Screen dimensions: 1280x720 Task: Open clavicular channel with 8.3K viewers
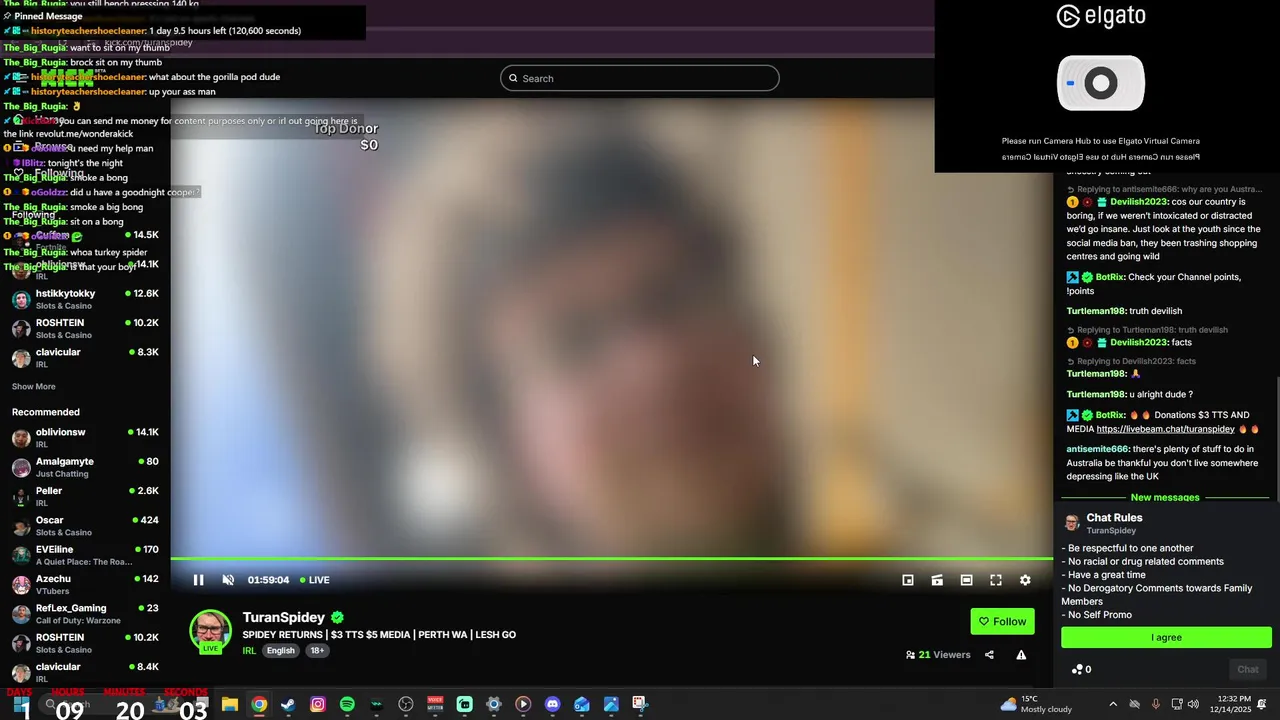click(85, 357)
